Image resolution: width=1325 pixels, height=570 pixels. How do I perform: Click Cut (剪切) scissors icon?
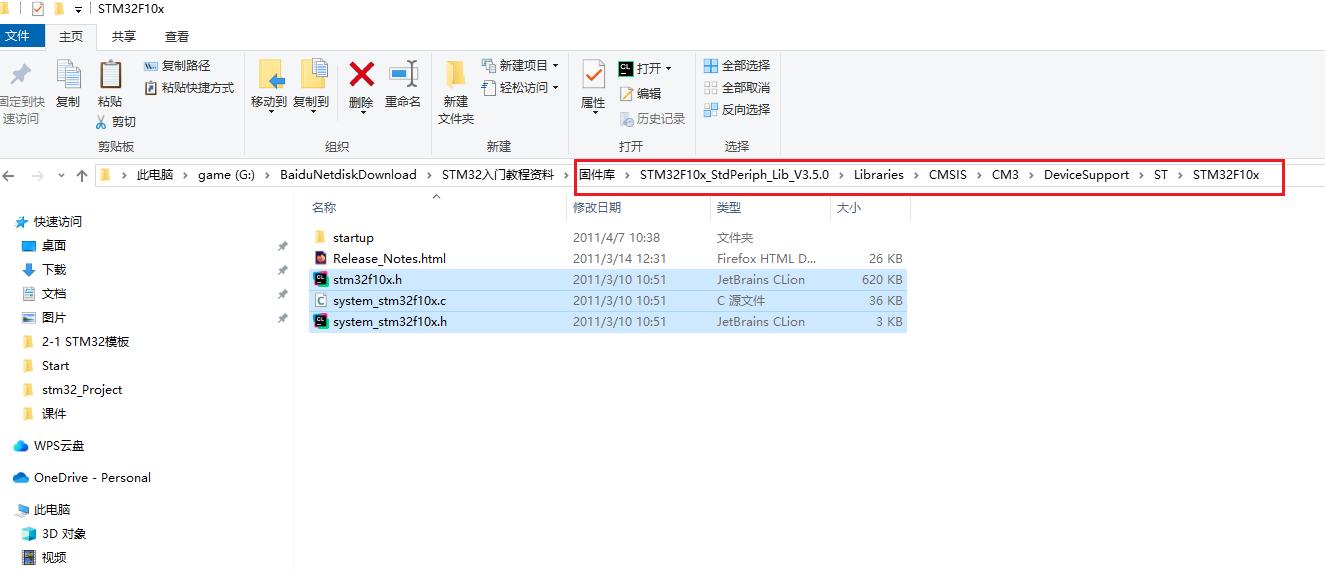tap(101, 122)
